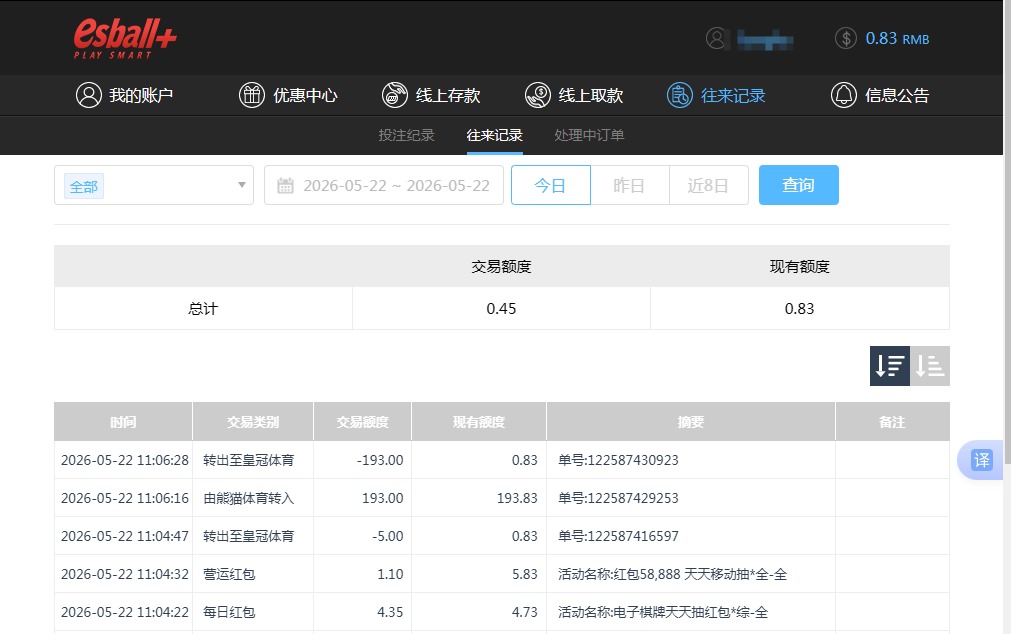Viewport: 1011px width, 634px height.
Task: Click the 时间 column header
Action: click(x=123, y=422)
